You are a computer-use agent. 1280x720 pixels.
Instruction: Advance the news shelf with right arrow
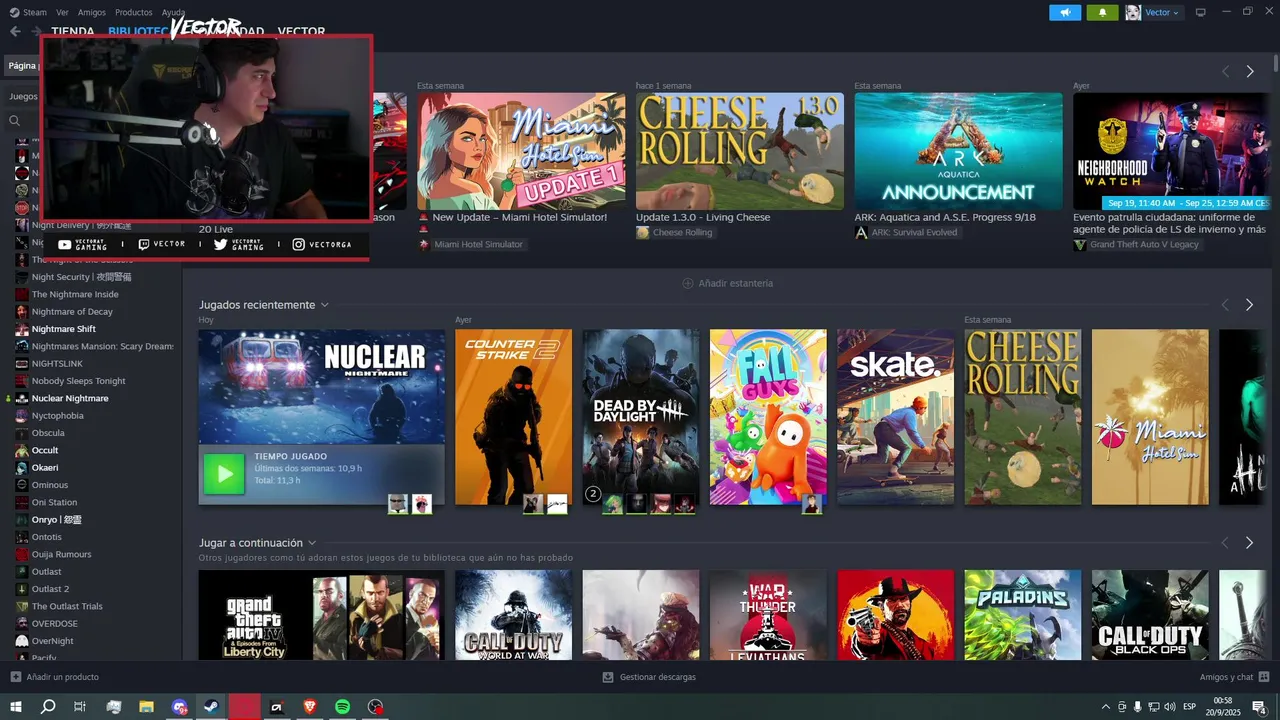[1249, 71]
